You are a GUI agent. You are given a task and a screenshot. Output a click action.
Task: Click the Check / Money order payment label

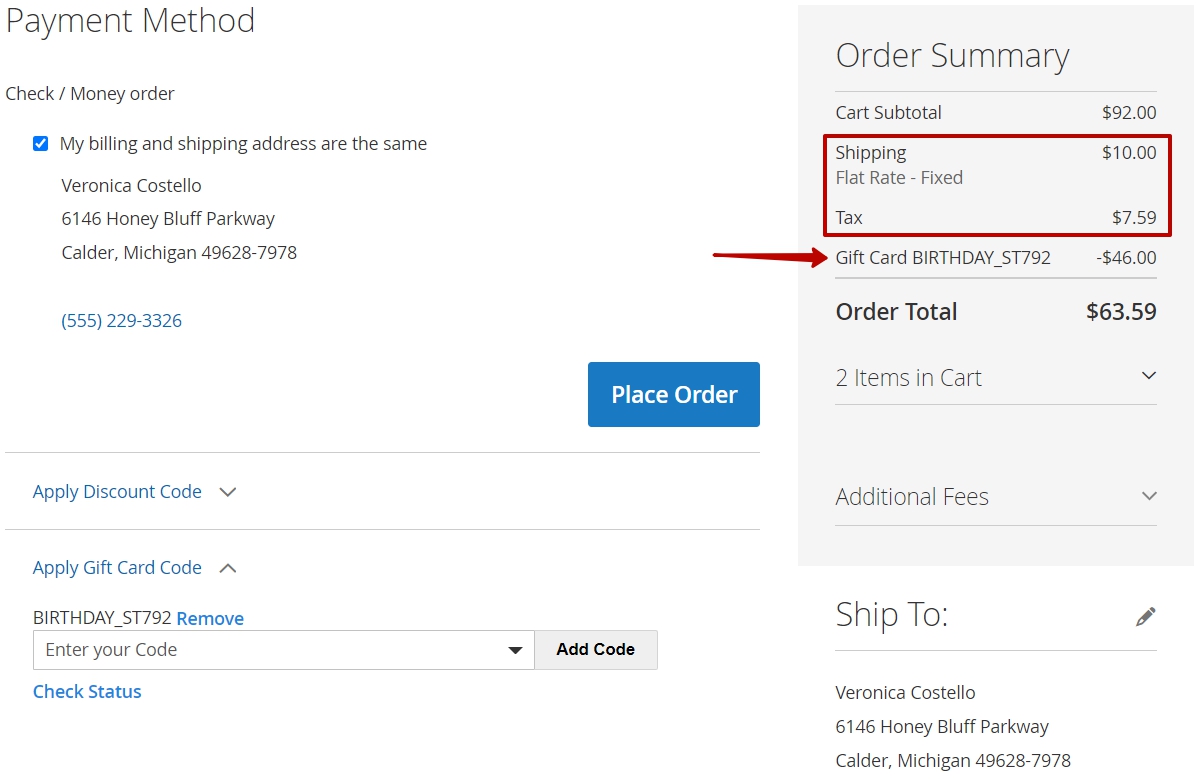[x=90, y=93]
